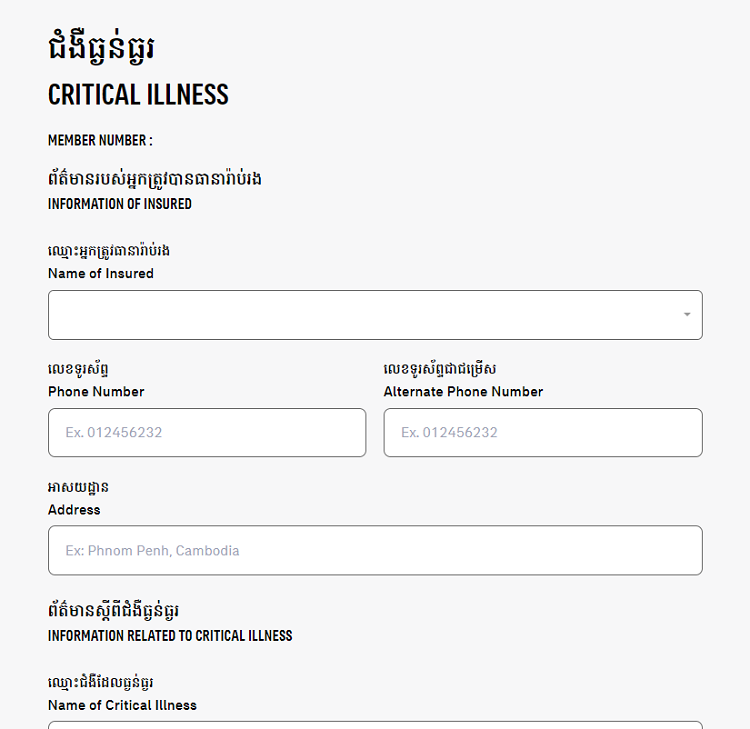This screenshot has height=729, width=750.
Task: Click the "Name of Critical Illness" label
Action: click(122, 705)
